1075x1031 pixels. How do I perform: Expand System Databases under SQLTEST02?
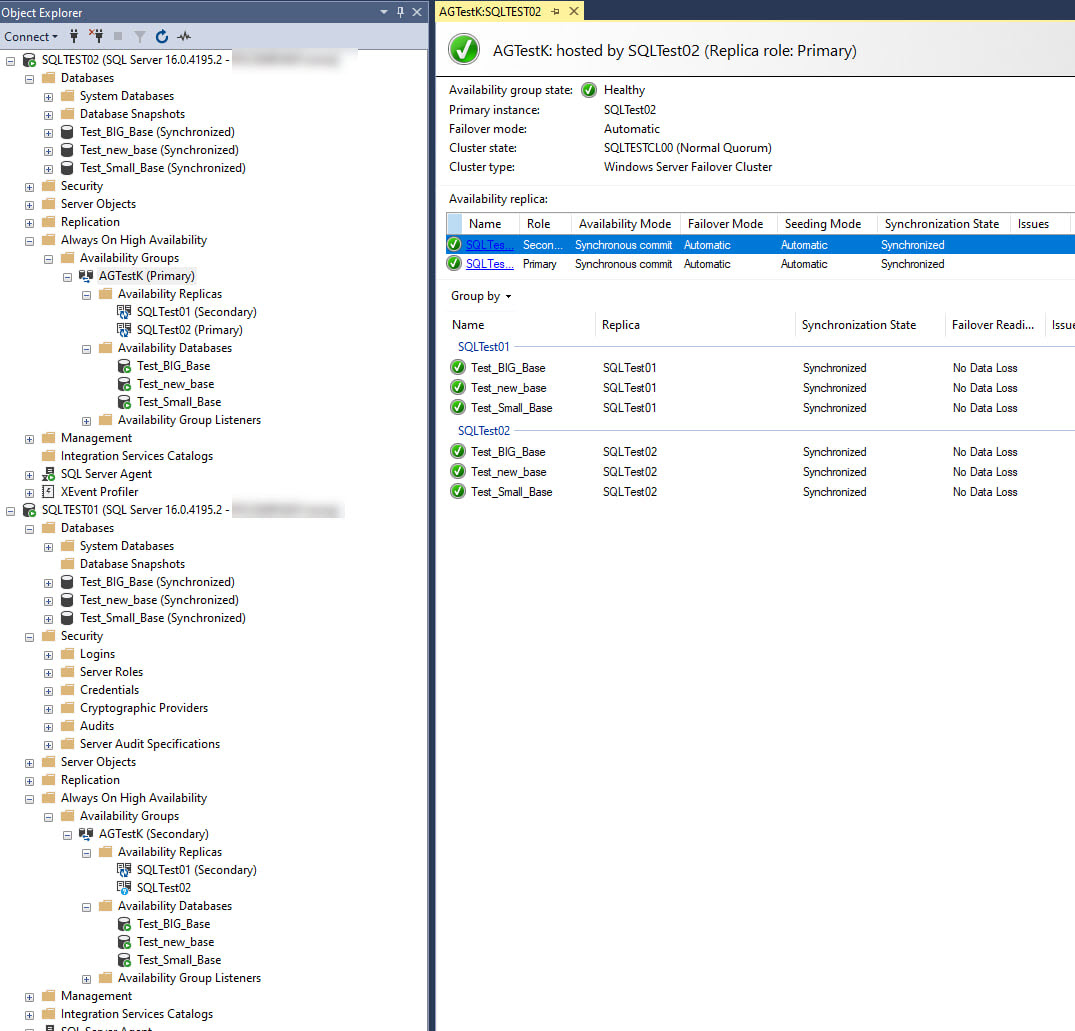coord(49,97)
